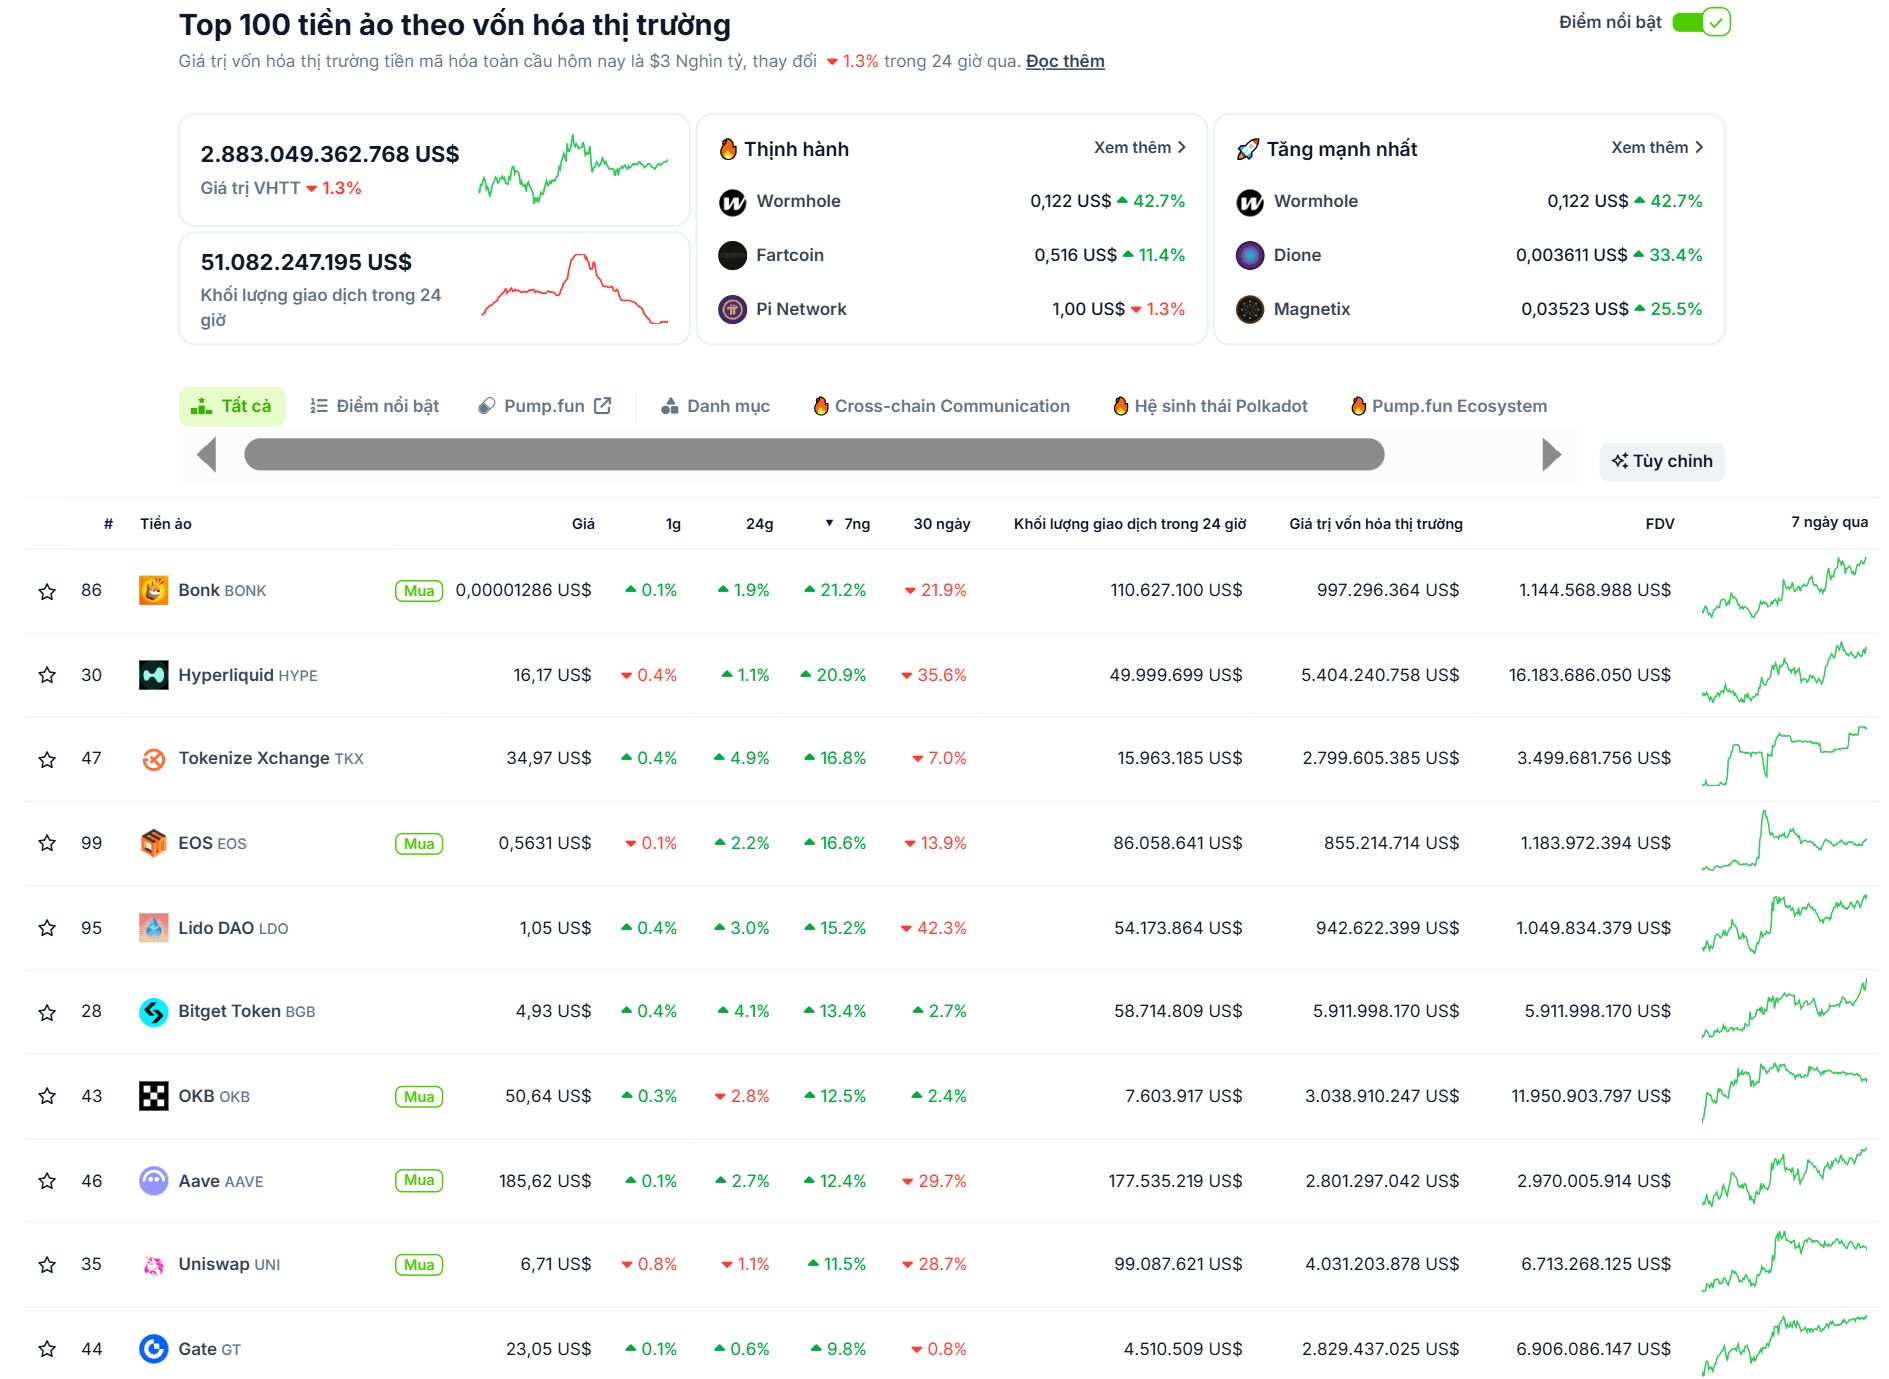Click fire icon on Pump.fun Ecosystem
Screen dimensions: 1889x1379
click(x=1358, y=405)
